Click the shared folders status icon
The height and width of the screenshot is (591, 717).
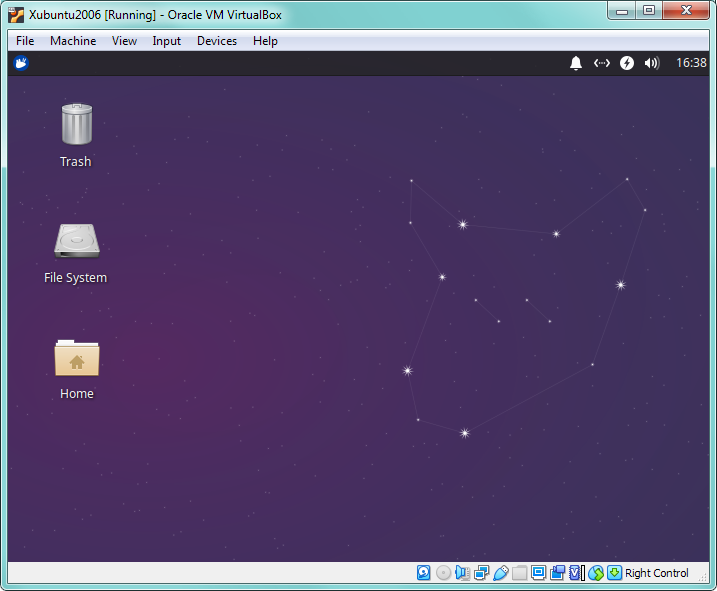pyautogui.click(x=519, y=573)
